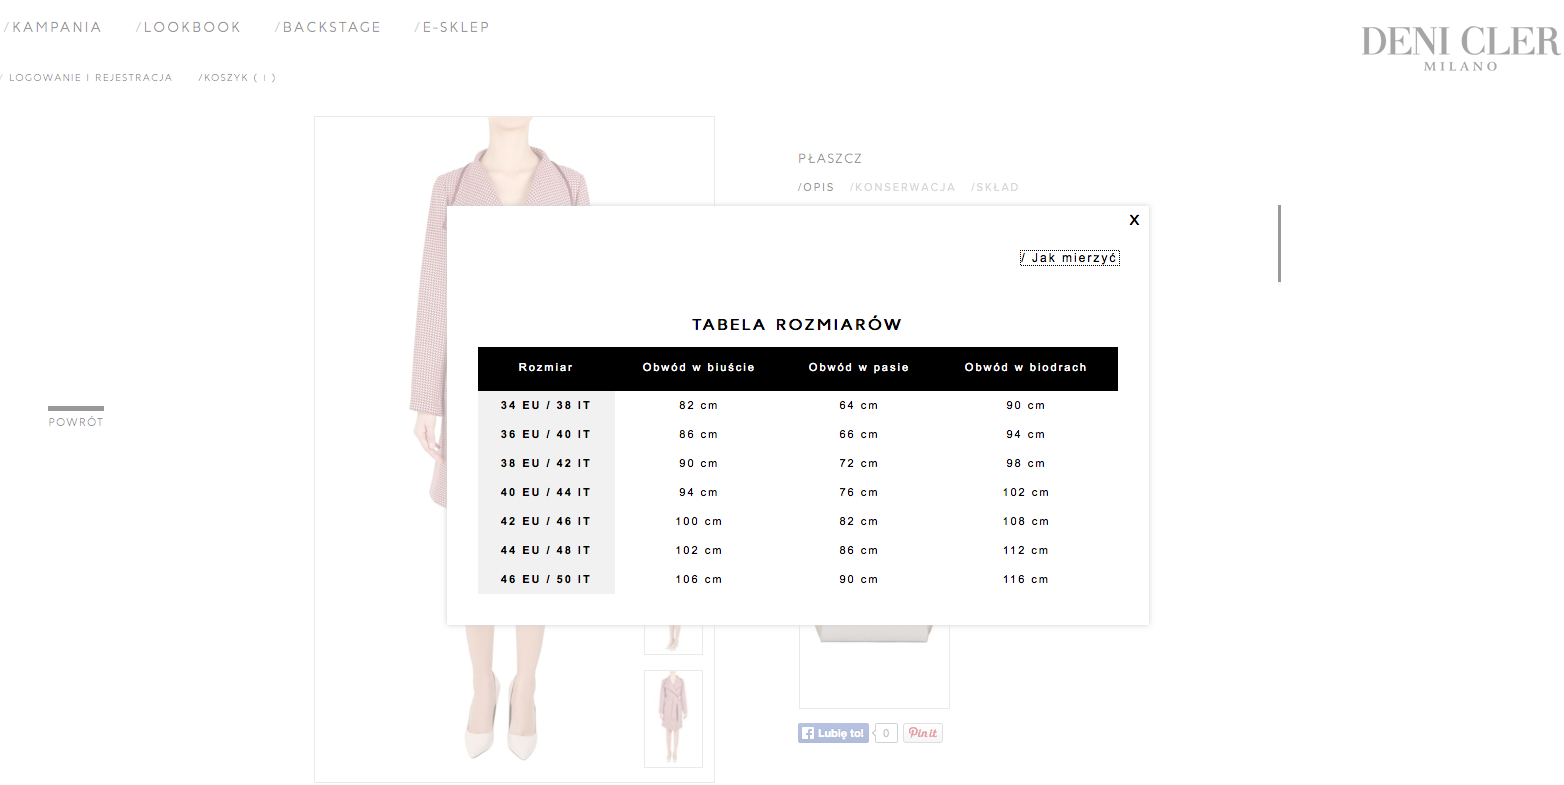Open the Kampania menu item
The width and height of the screenshot is (1564, 785).
[53, 27]
